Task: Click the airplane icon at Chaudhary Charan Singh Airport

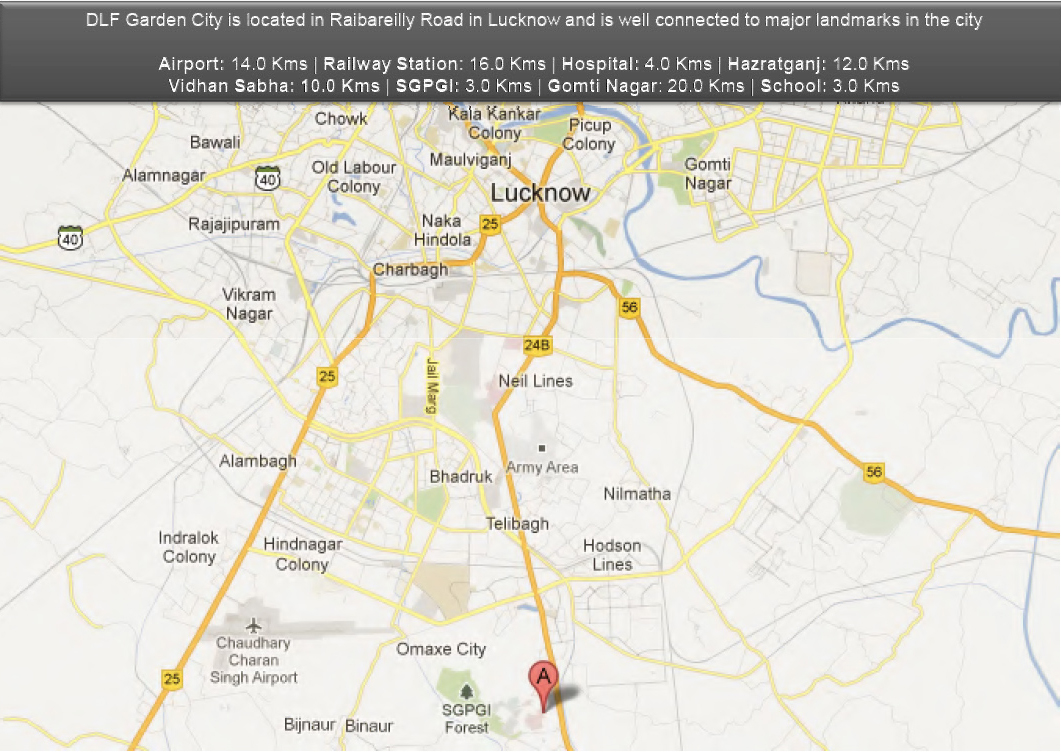Action: click(254, 626)
